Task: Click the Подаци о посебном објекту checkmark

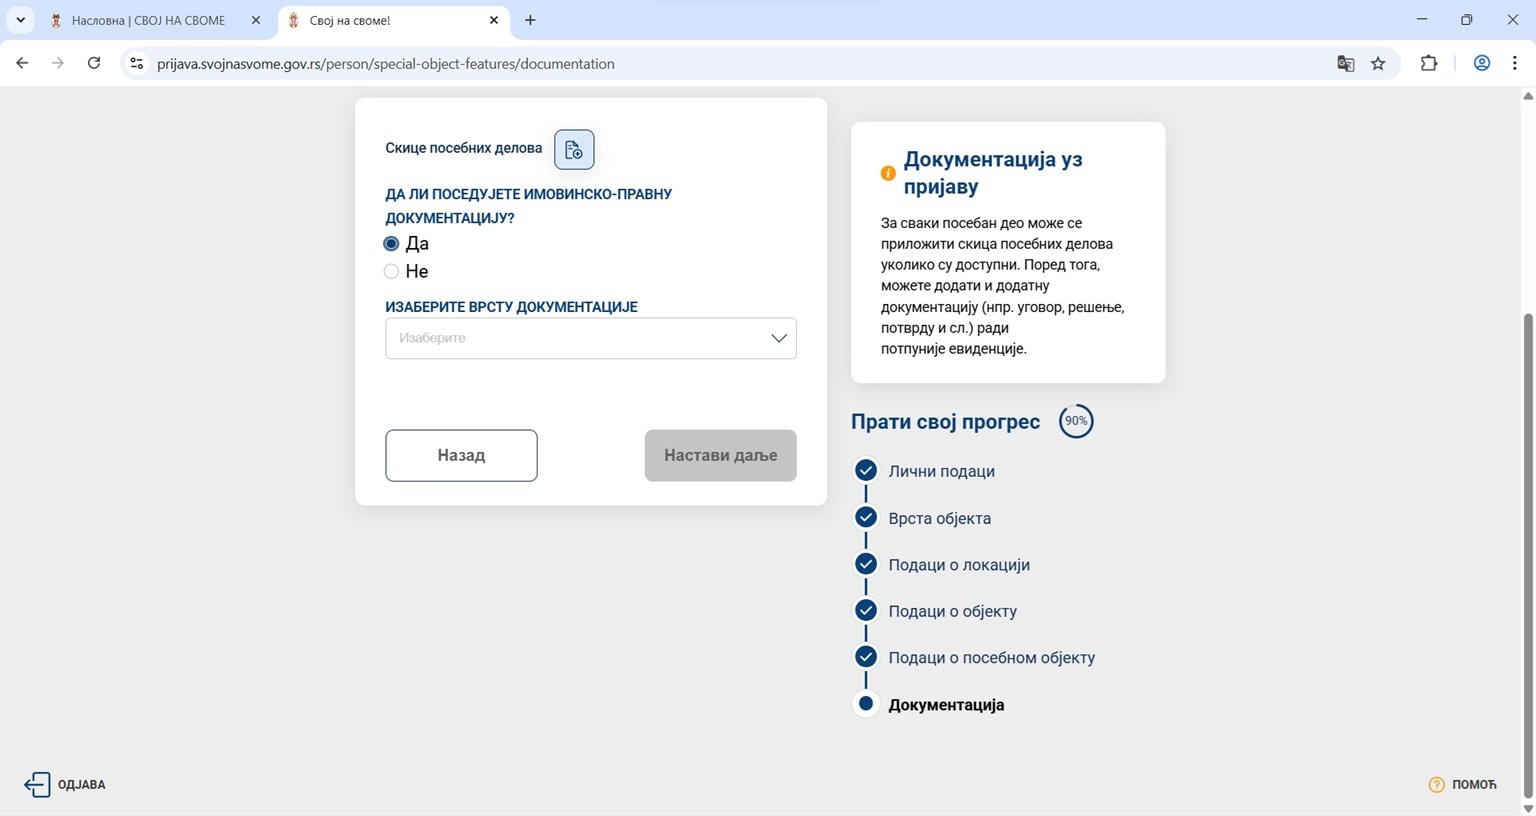Action: pos(866,657)
